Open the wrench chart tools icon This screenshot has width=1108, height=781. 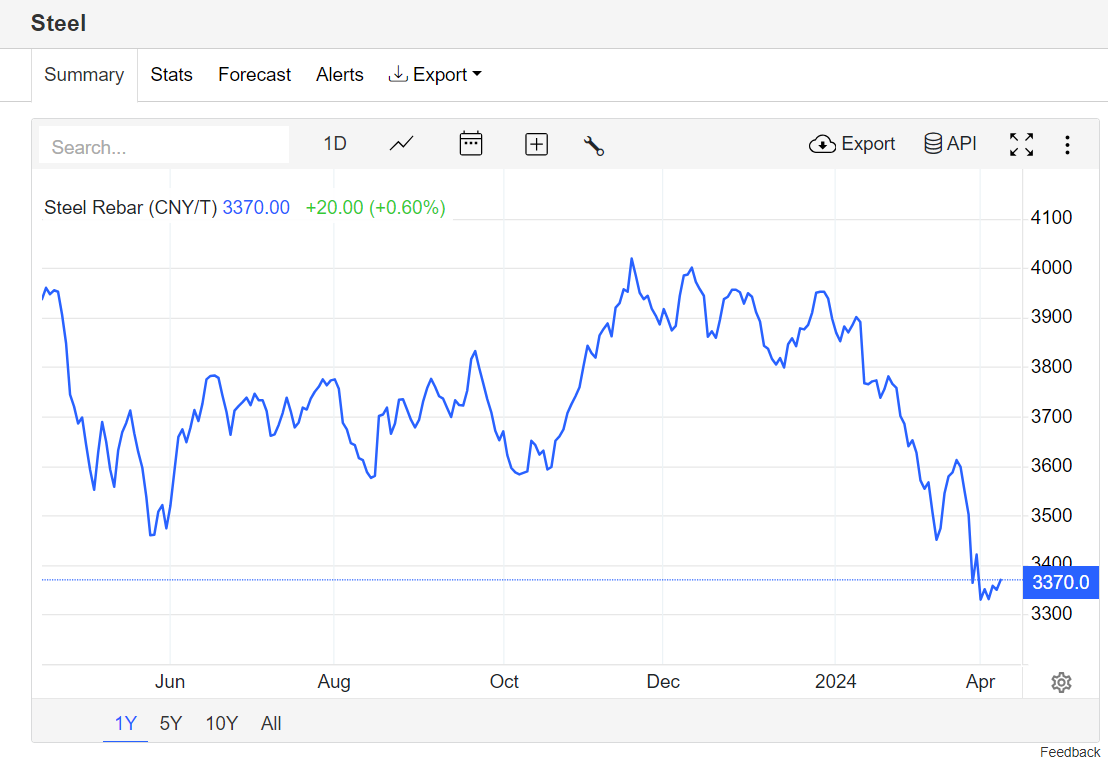594,145
